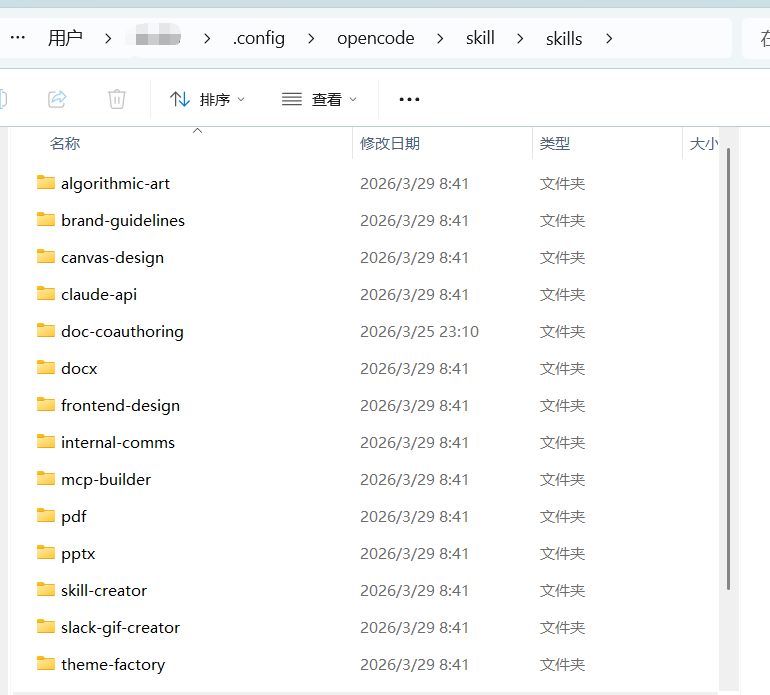Select the docx folder name

79,368
